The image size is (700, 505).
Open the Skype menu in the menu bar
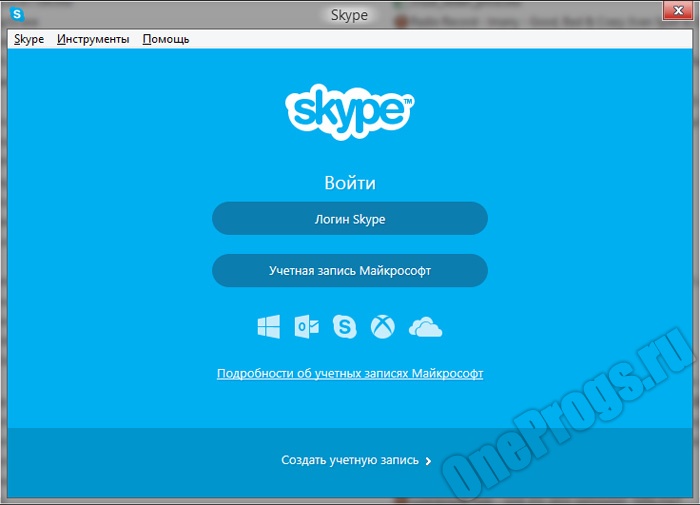29,39
